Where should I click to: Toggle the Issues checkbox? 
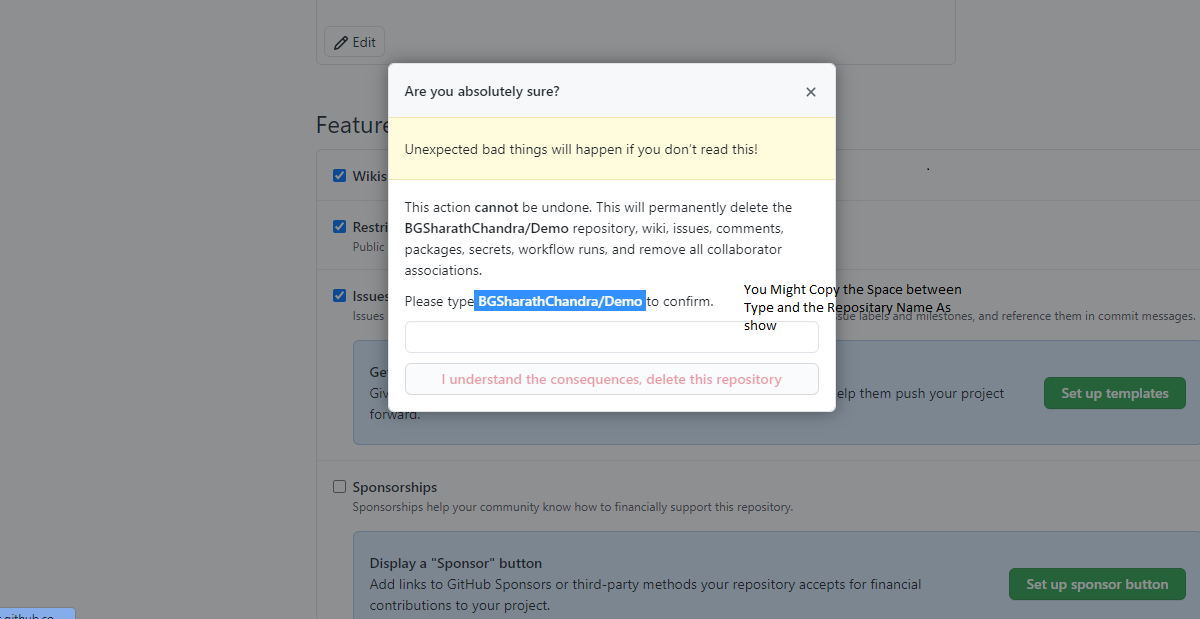pos(340,296)
